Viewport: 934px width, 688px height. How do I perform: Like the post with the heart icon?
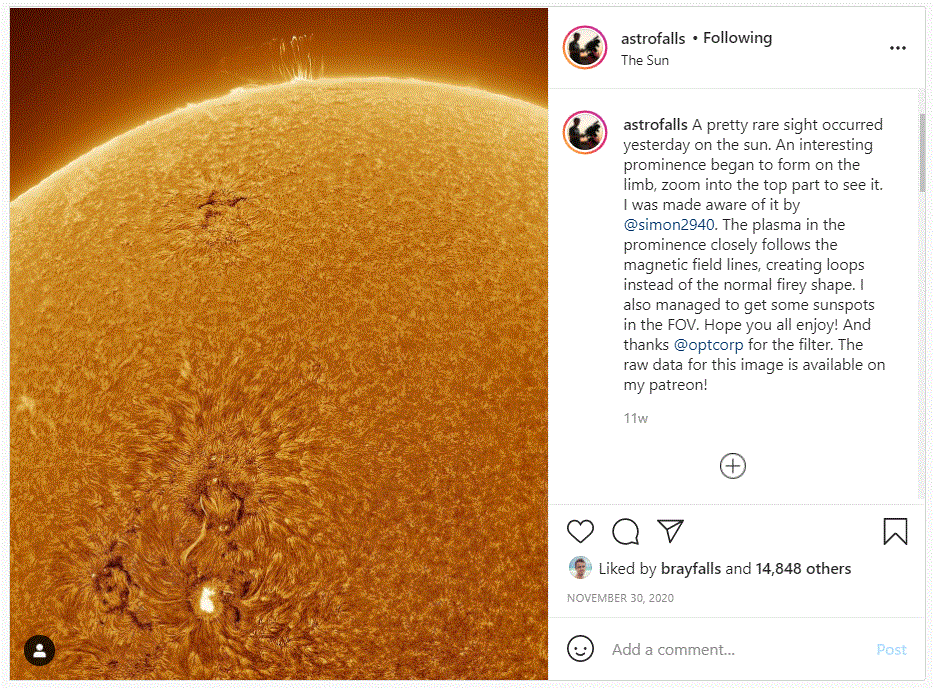click(x=580, y=531)
